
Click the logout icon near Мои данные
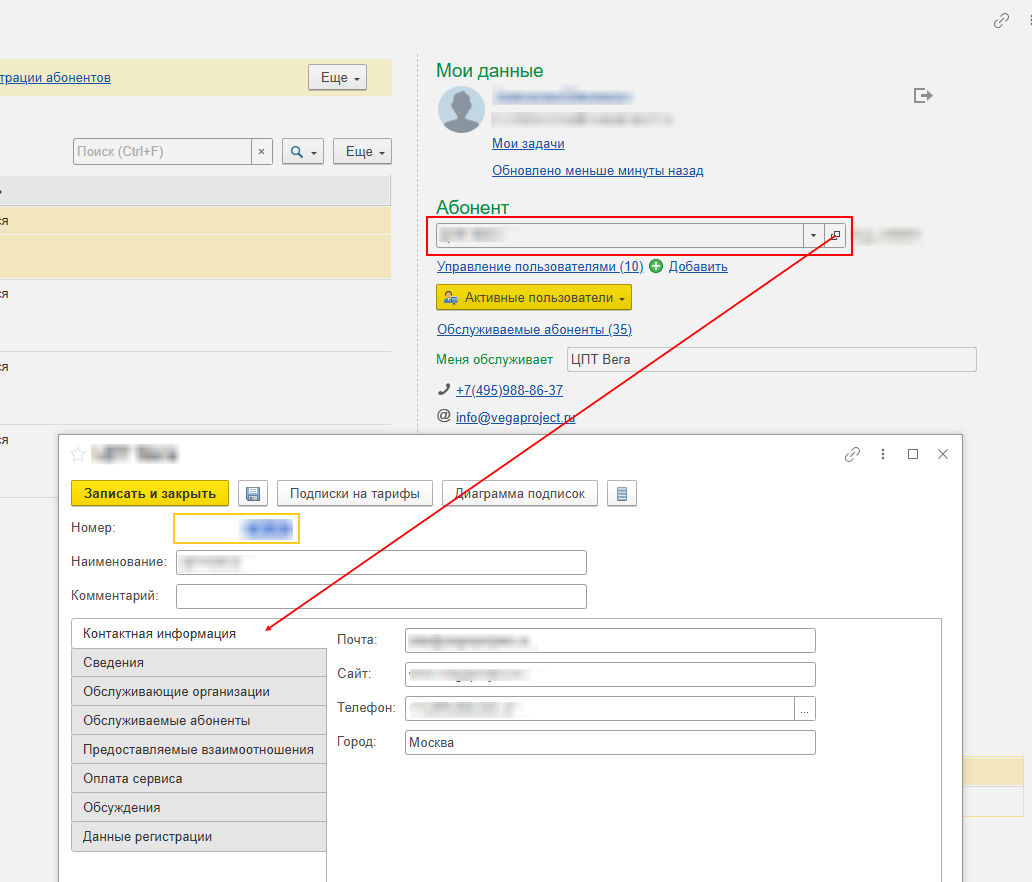pos(923,95)
